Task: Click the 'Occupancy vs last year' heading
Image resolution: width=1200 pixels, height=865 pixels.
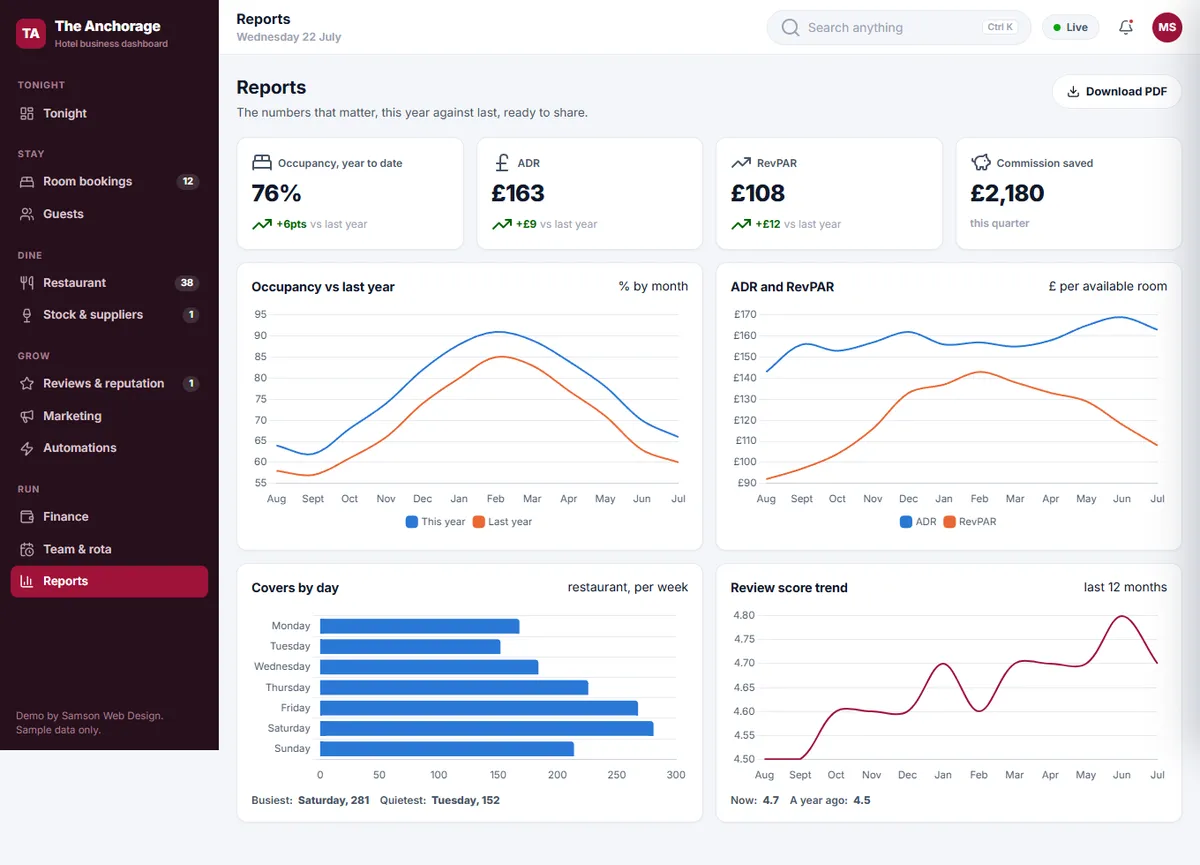Action: [x=323, y=287]
